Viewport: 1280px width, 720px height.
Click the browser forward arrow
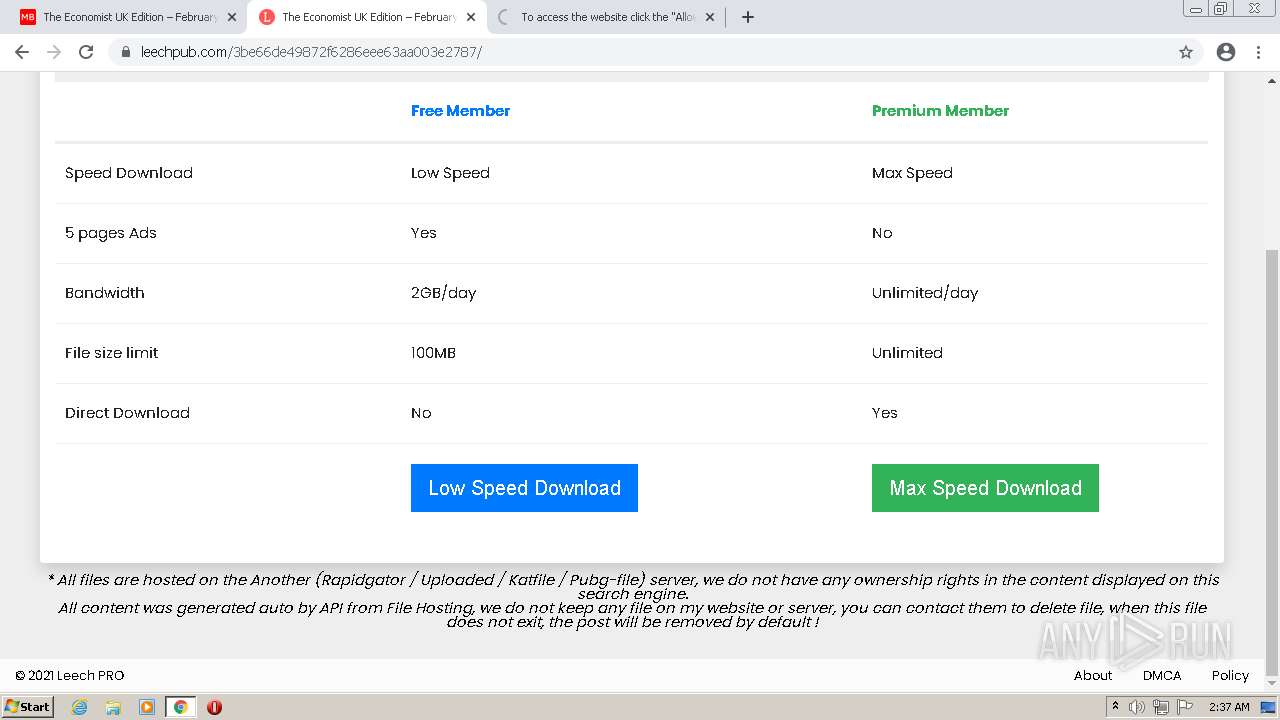coord(54,52)
